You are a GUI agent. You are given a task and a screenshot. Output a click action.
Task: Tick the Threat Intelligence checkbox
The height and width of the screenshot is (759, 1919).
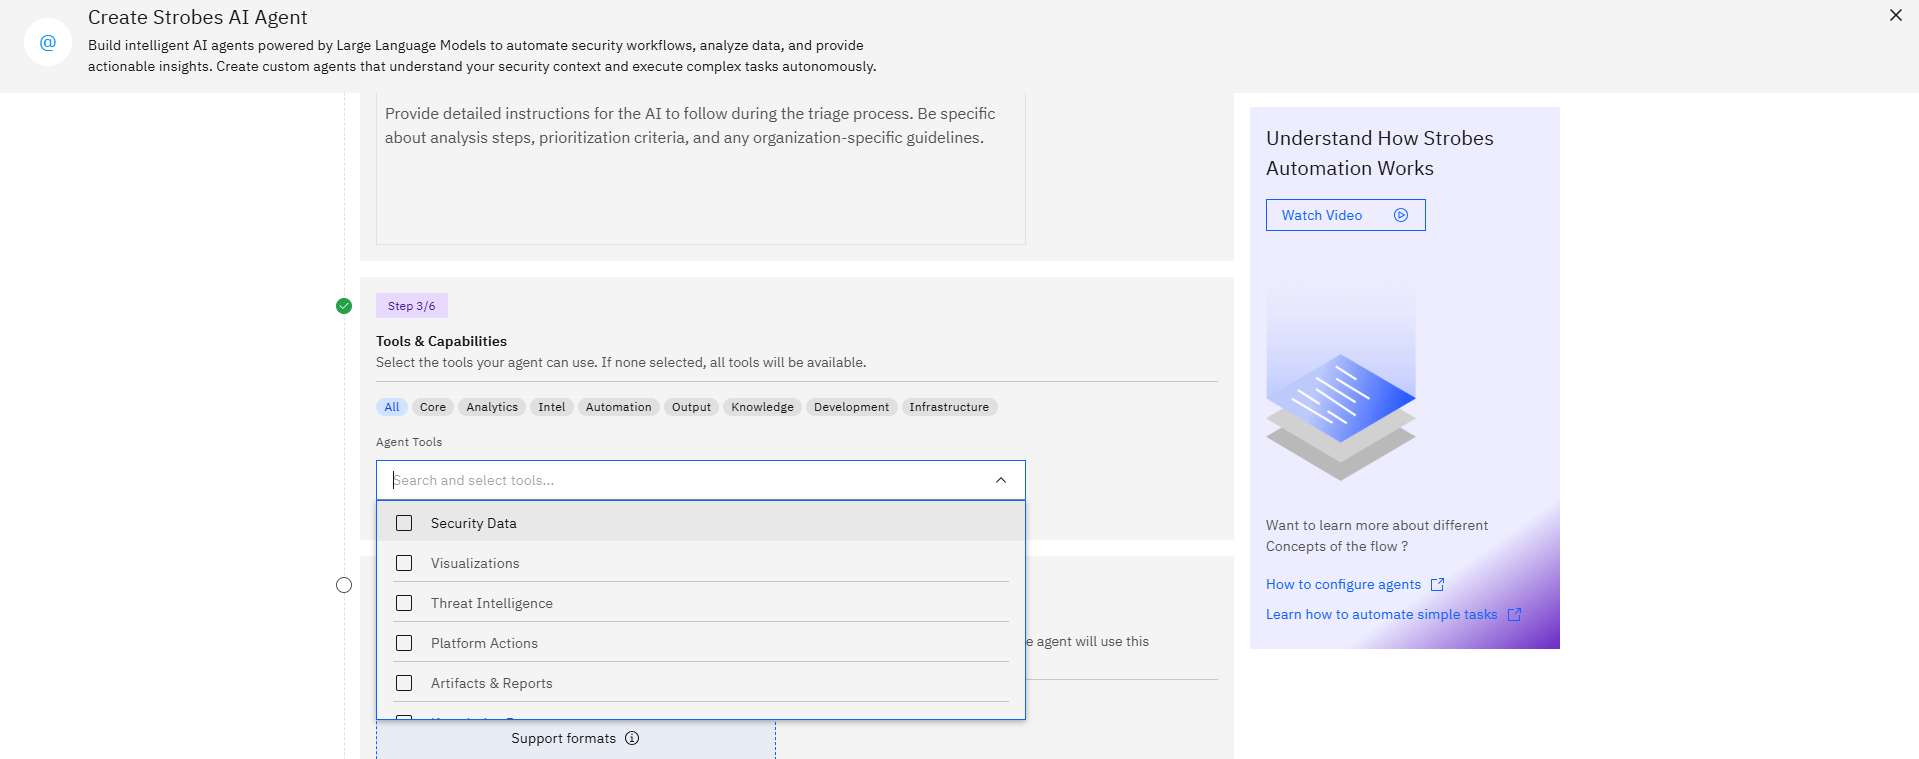pyautogui.click(x=404, y=603)
